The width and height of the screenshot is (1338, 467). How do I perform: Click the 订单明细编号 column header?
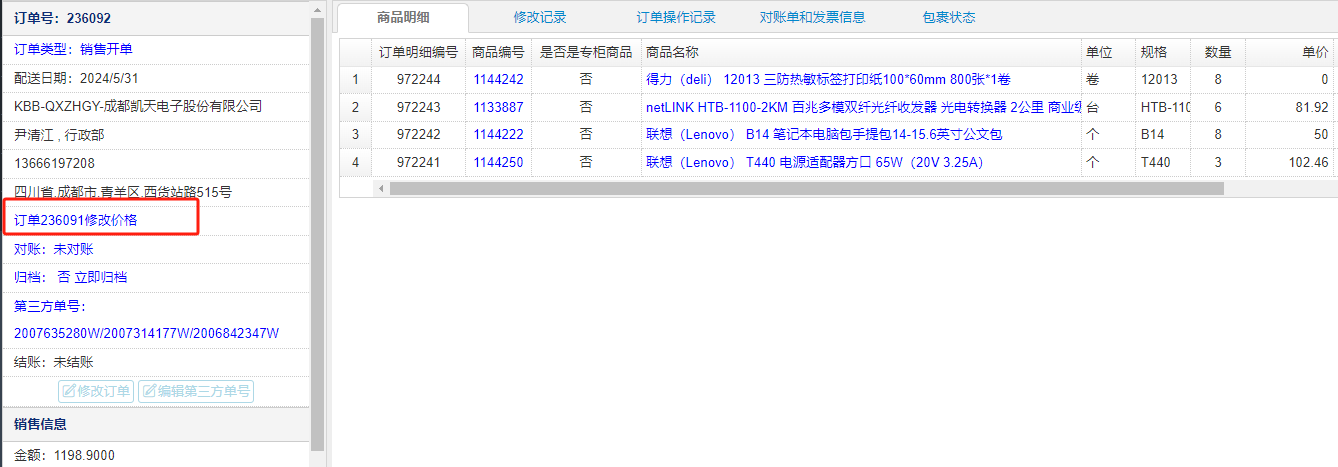418,52
